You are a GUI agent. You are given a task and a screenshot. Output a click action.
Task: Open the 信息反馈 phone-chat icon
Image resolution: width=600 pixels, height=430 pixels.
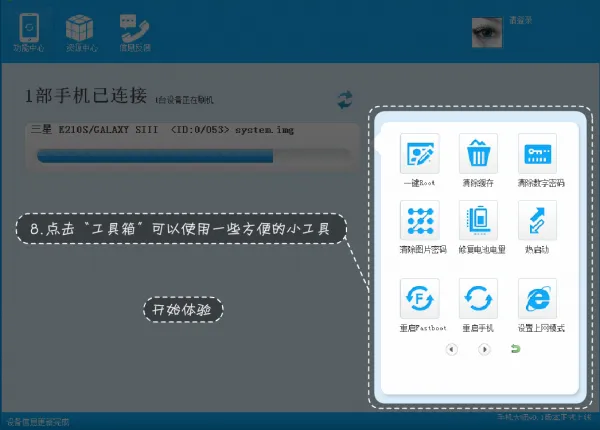134,28
